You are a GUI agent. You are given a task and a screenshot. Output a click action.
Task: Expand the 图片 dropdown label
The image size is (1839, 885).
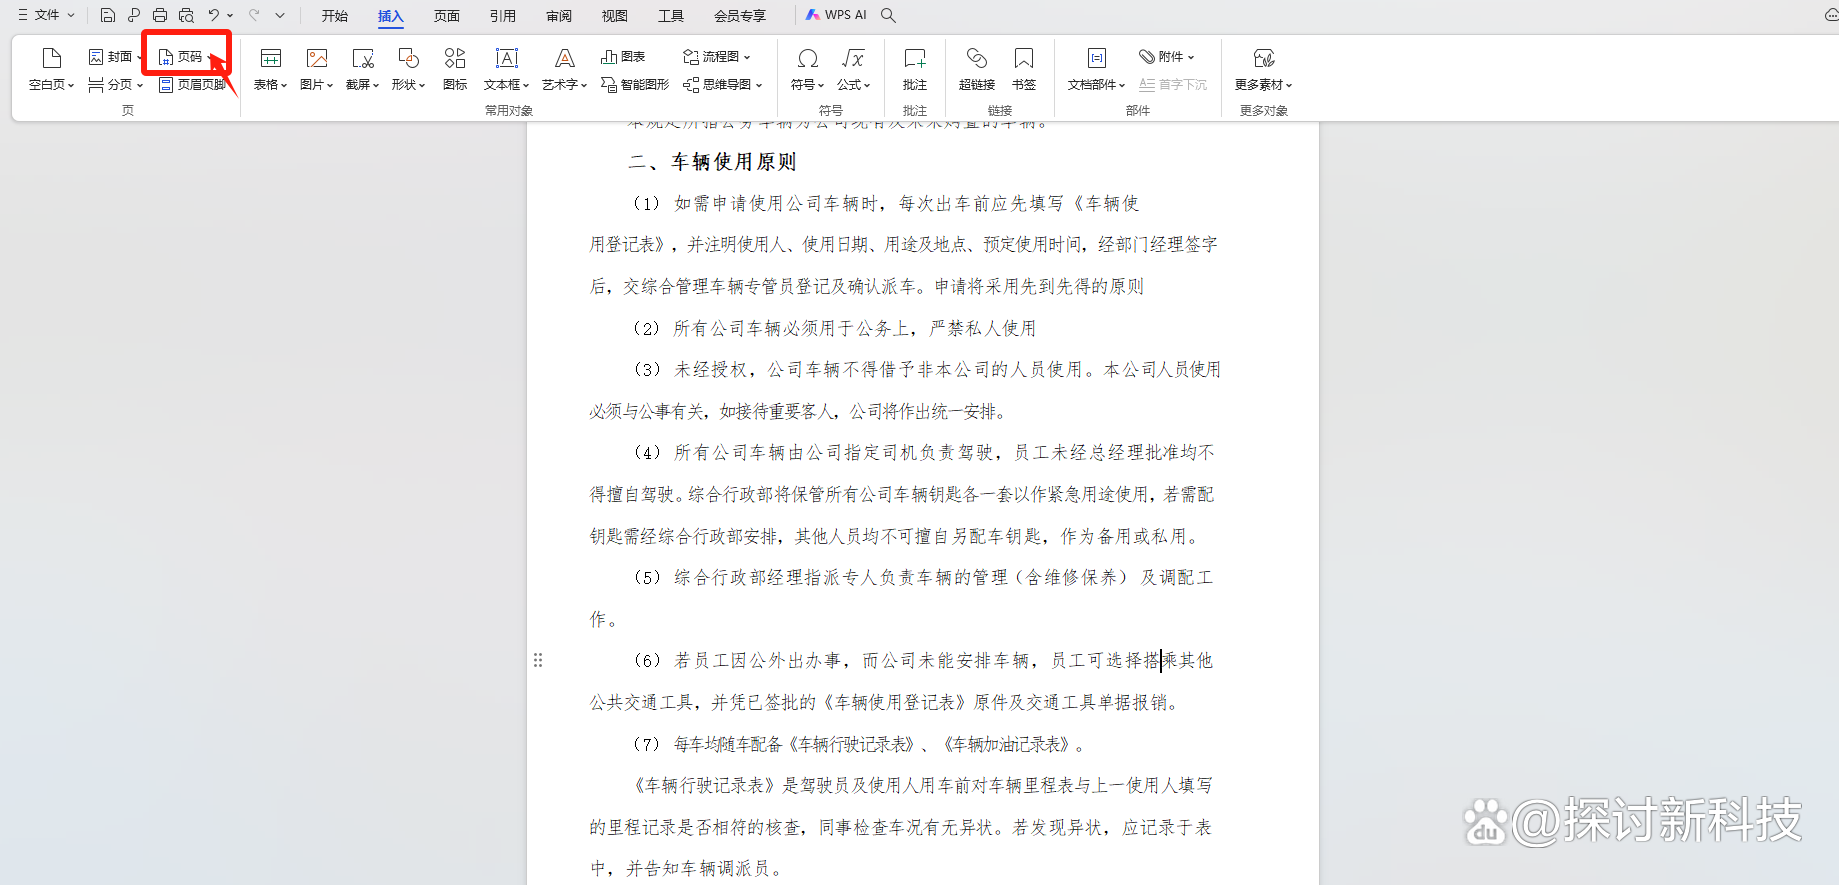click(317, 85)
